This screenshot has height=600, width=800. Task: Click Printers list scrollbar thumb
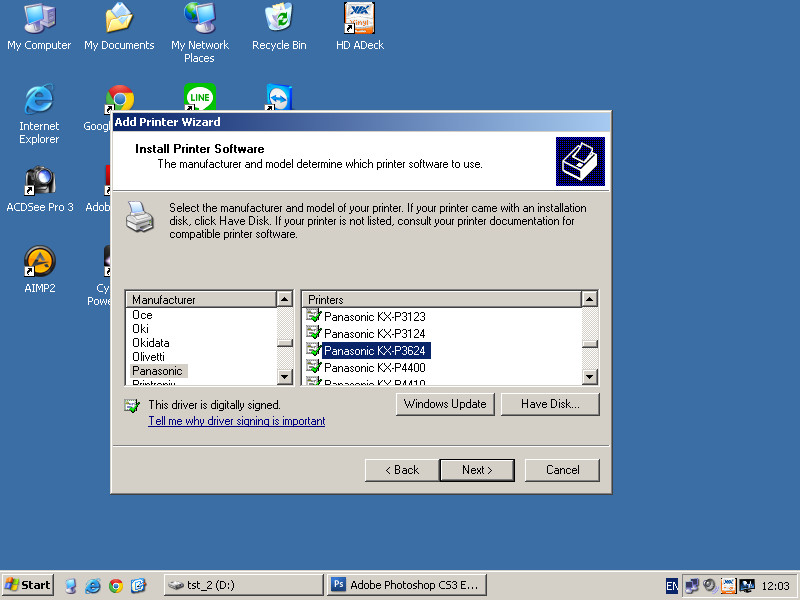590,344
